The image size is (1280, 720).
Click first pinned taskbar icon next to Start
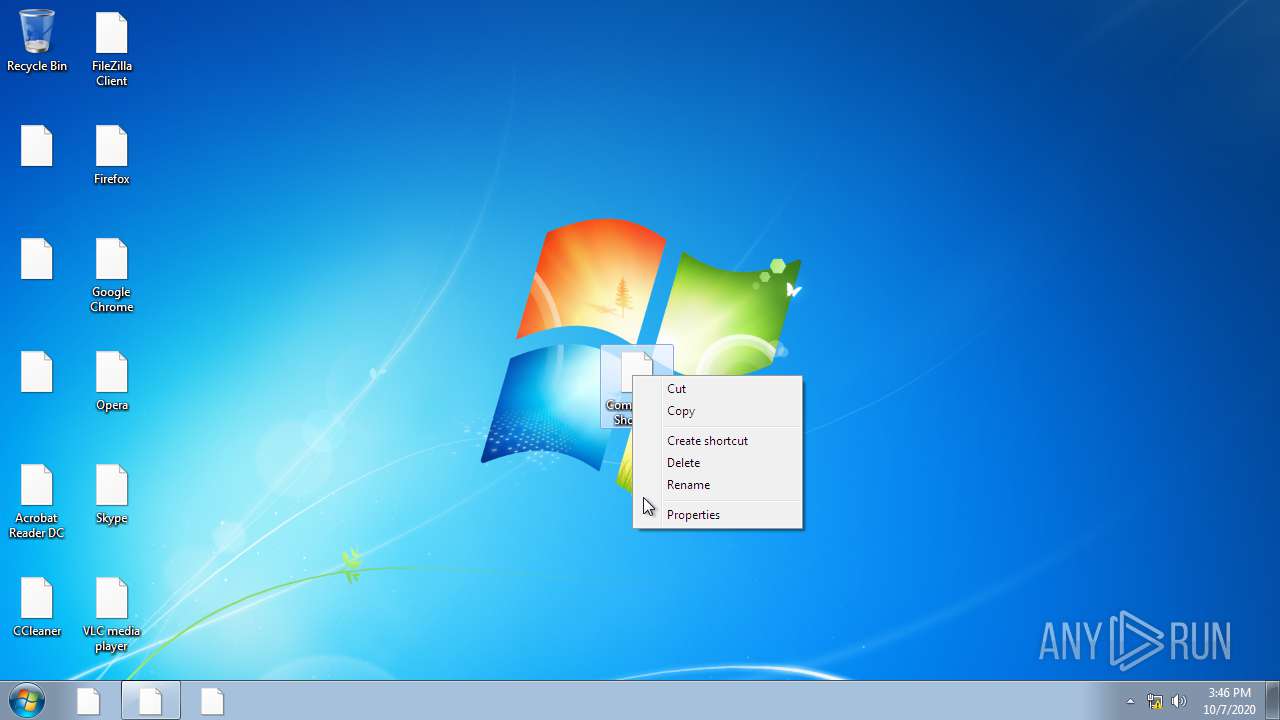pos(89,701)
